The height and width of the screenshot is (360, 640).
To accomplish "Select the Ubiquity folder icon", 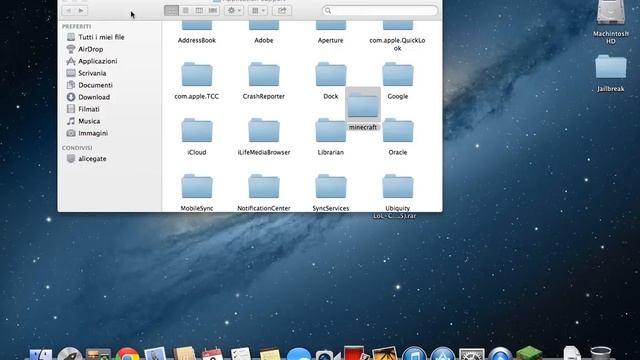I will pos(398,187).
